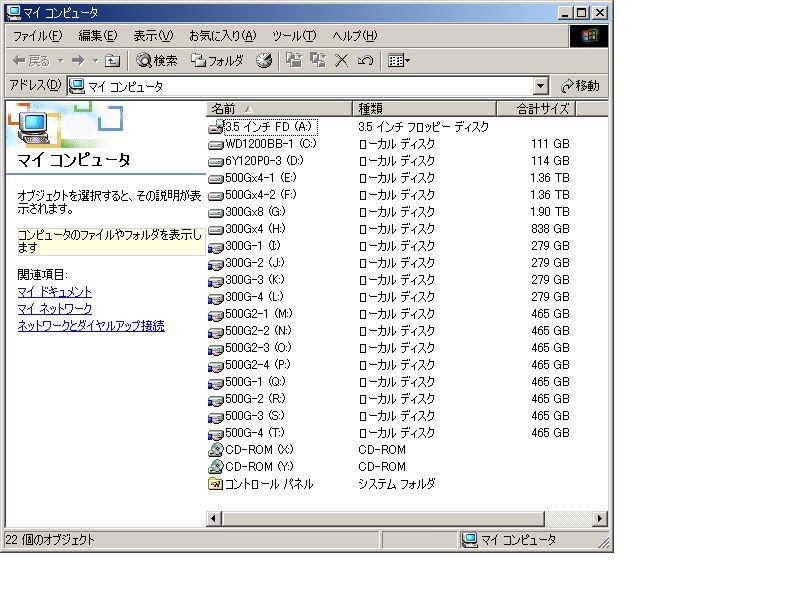Select the 300Gx4 (H:) drive icon
The height and width of the screenshot is (600, 800).
pyautogui.click(x=216, y=230)
